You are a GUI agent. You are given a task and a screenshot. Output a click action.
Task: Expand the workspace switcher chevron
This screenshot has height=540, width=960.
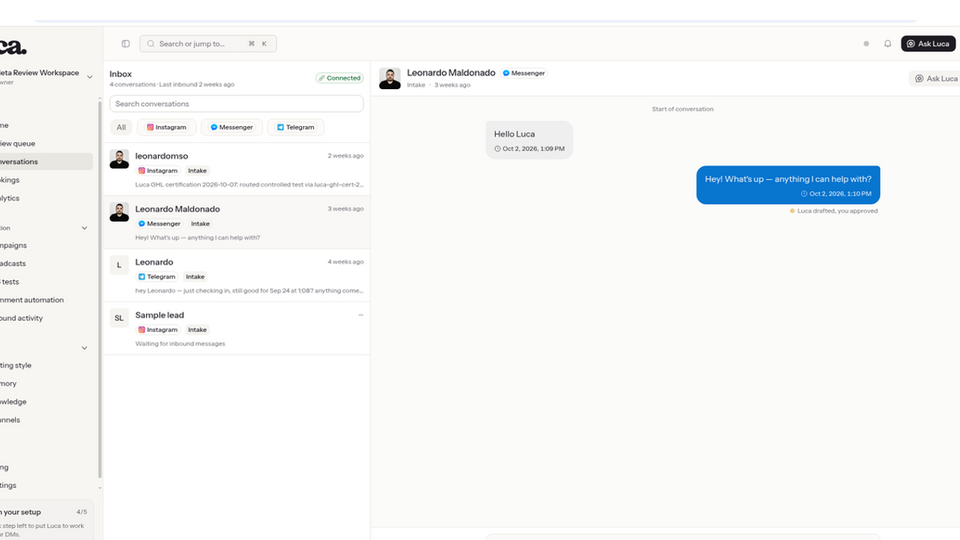click(x=89, y=77)
